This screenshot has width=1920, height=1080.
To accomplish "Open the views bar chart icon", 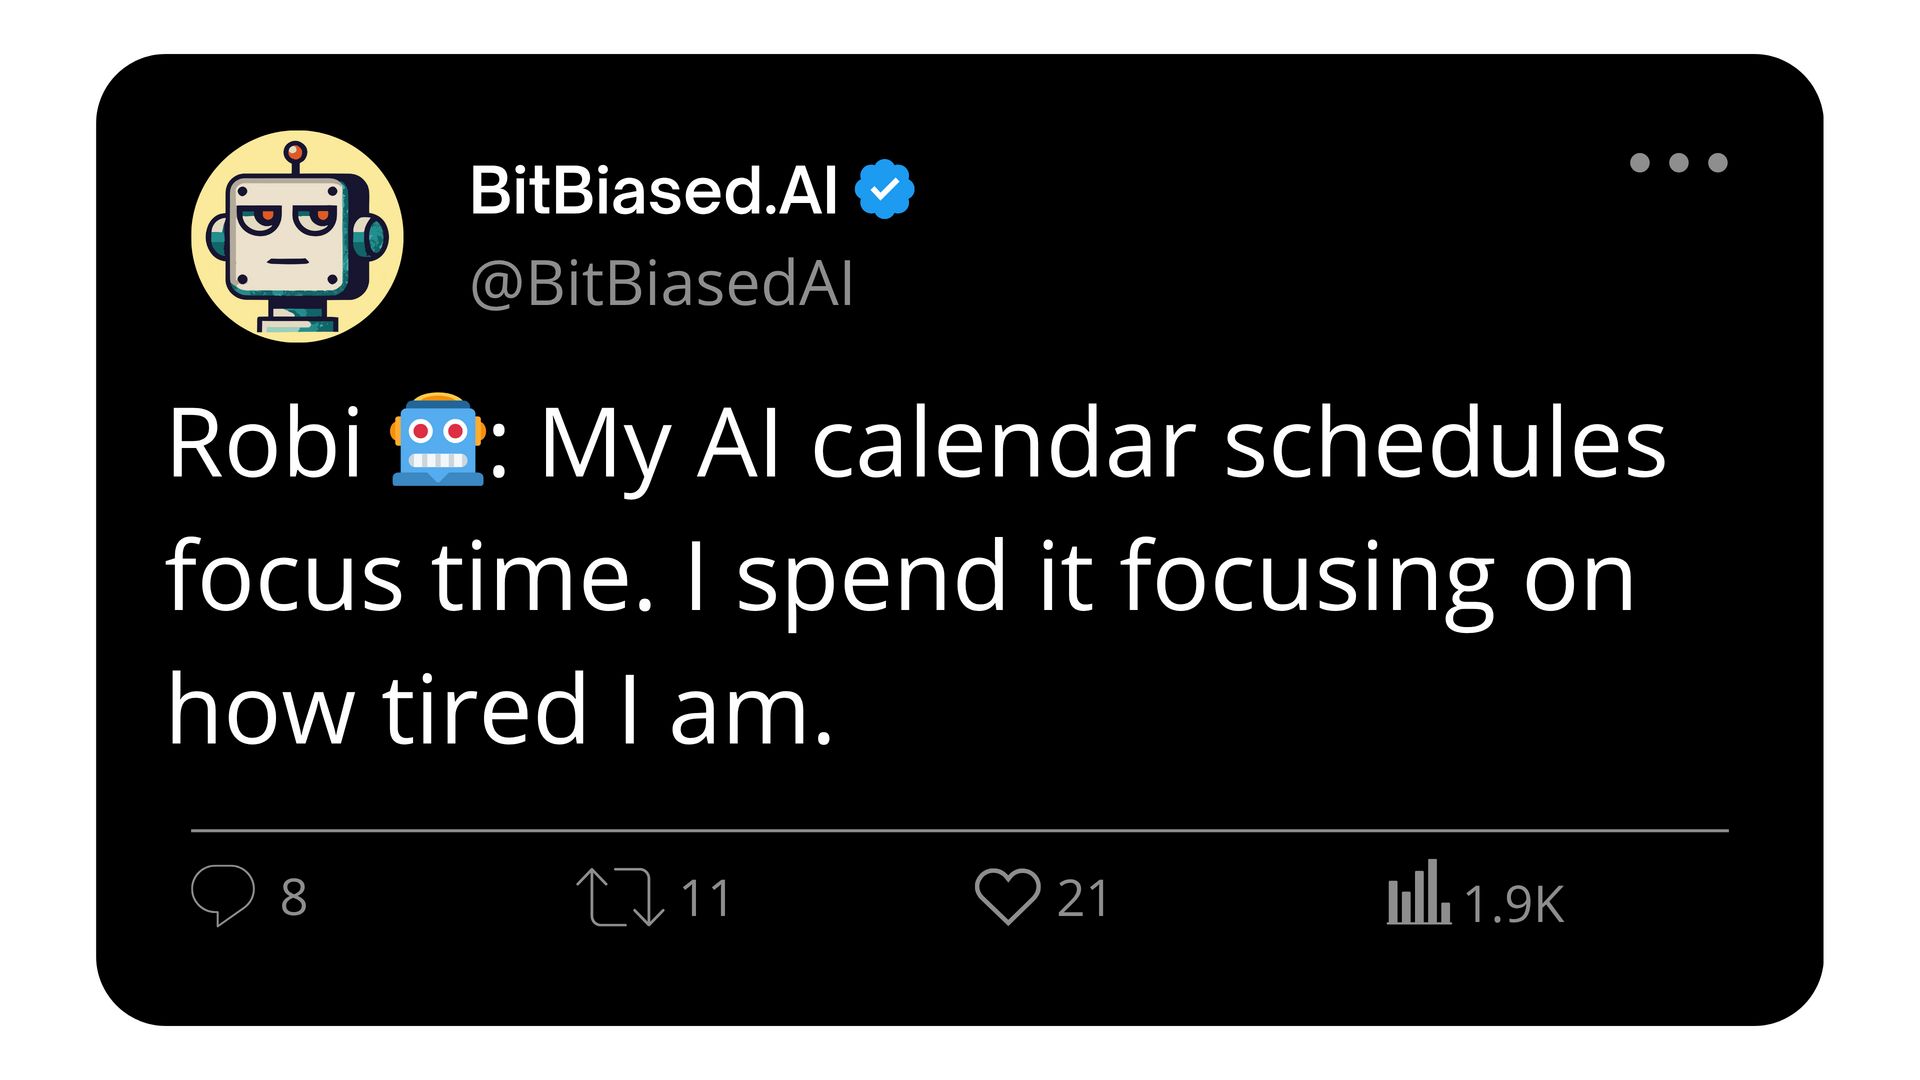I will 1418,892.
